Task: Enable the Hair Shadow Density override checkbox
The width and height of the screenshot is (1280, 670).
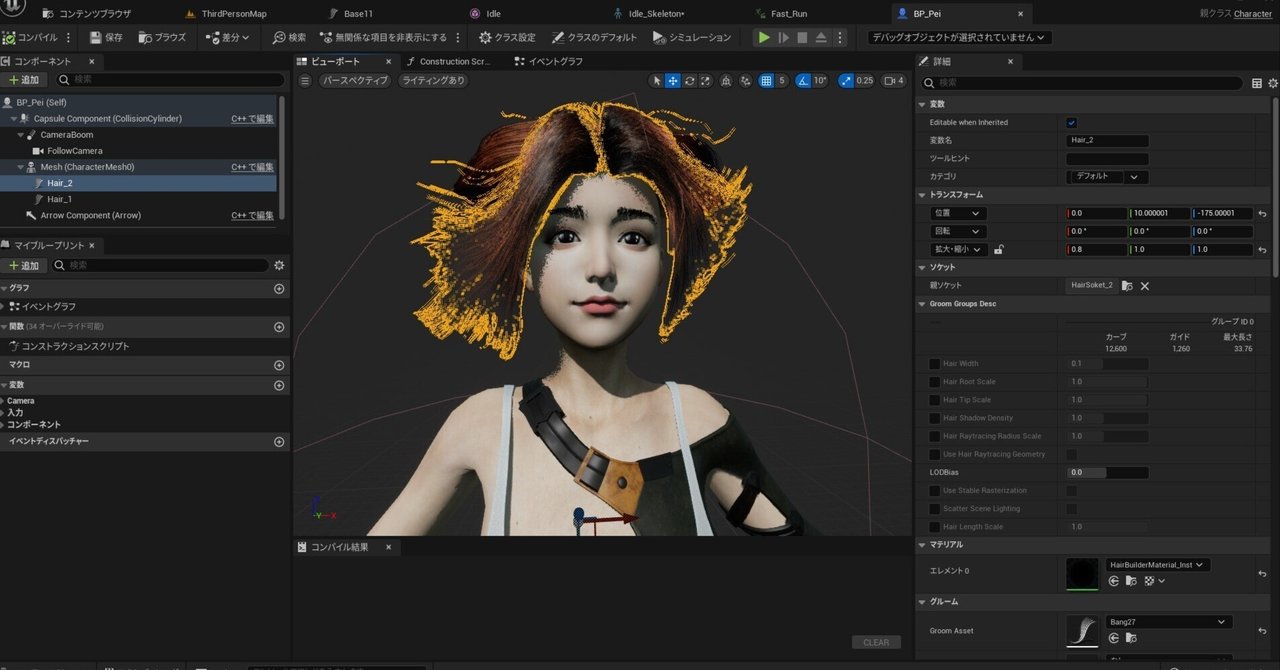Action: pyautogui.click(x=934, y=418)
